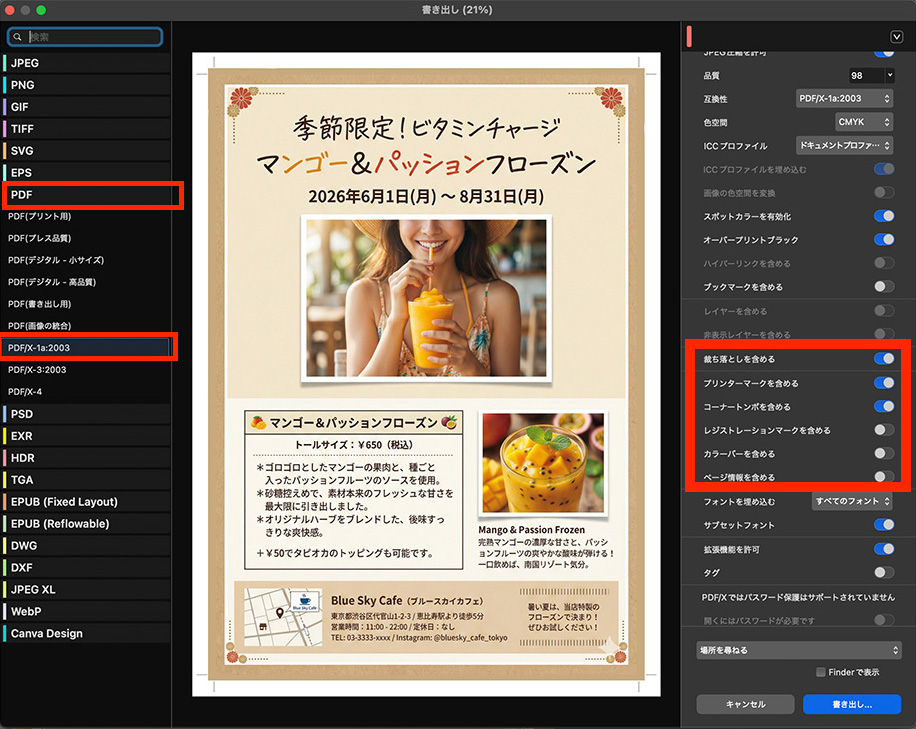The image size is (916, 729).
Task: Click the red macOS close window button
Action: [x=10, y=9]
